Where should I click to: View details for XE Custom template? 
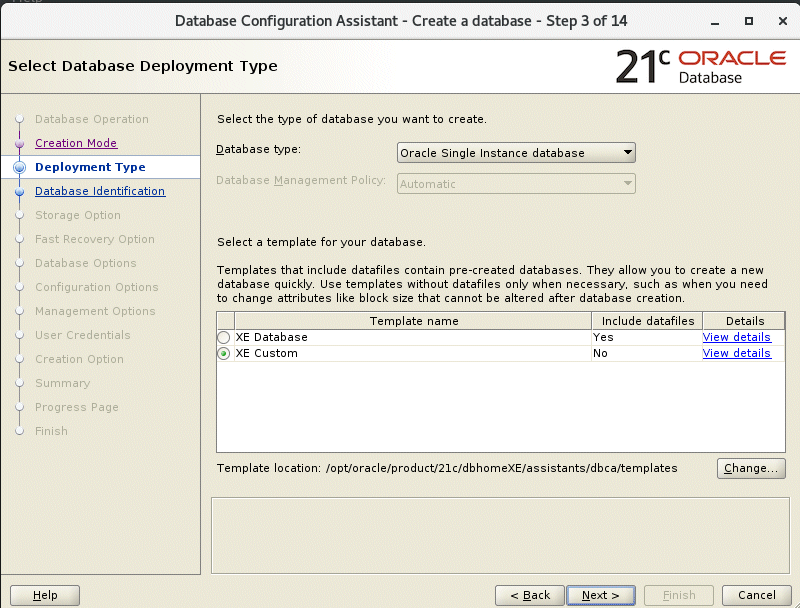coord(736,353)
